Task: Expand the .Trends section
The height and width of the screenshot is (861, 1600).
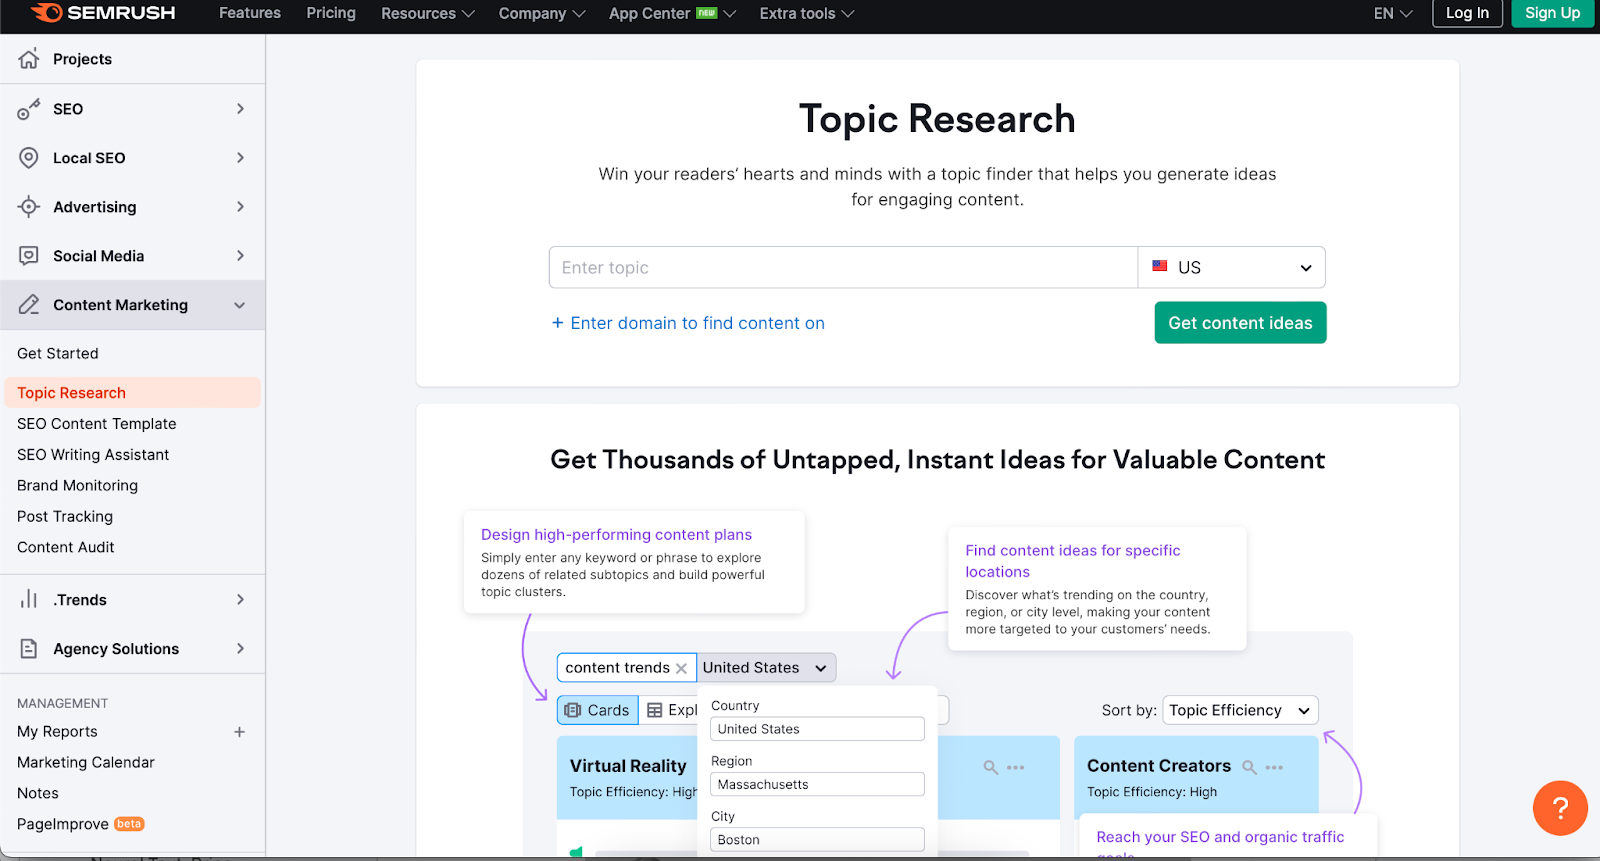Action: 240,600
